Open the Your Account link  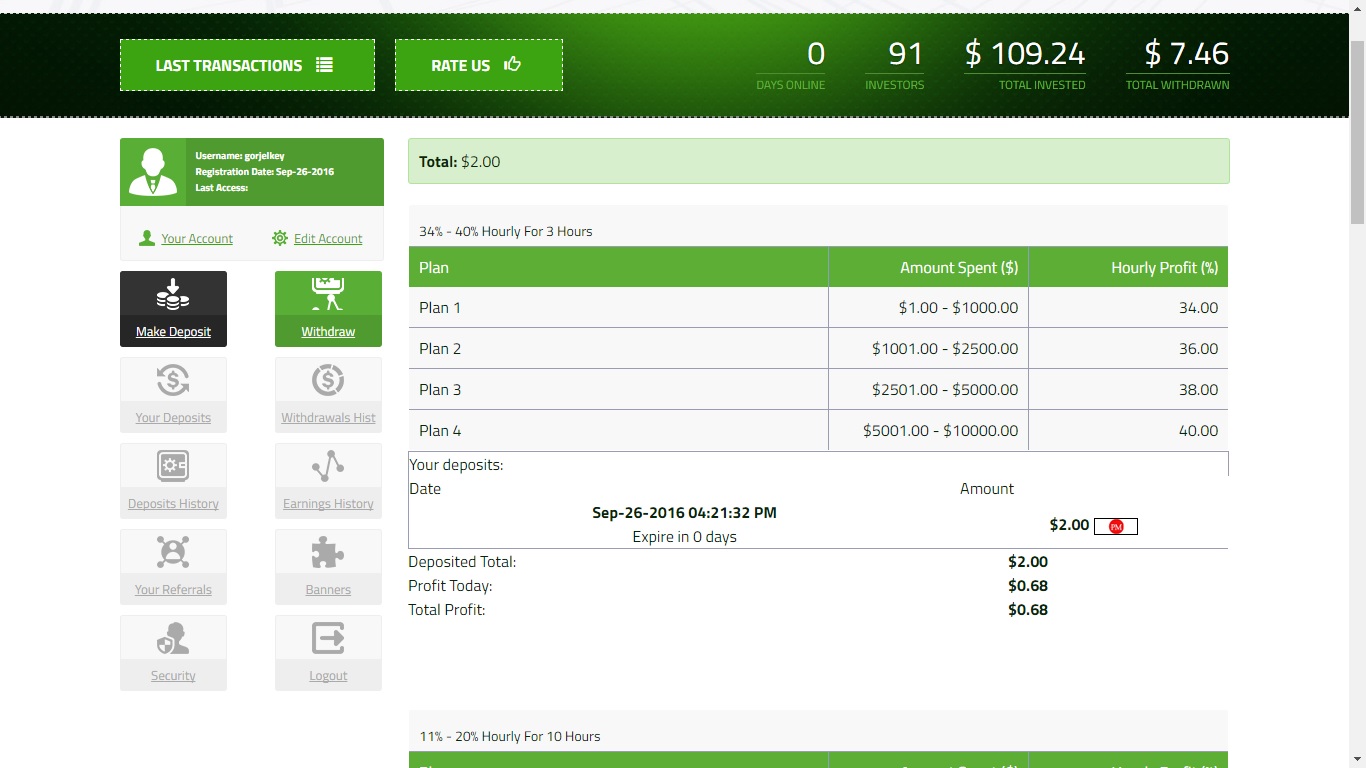(x=196, y=239)
